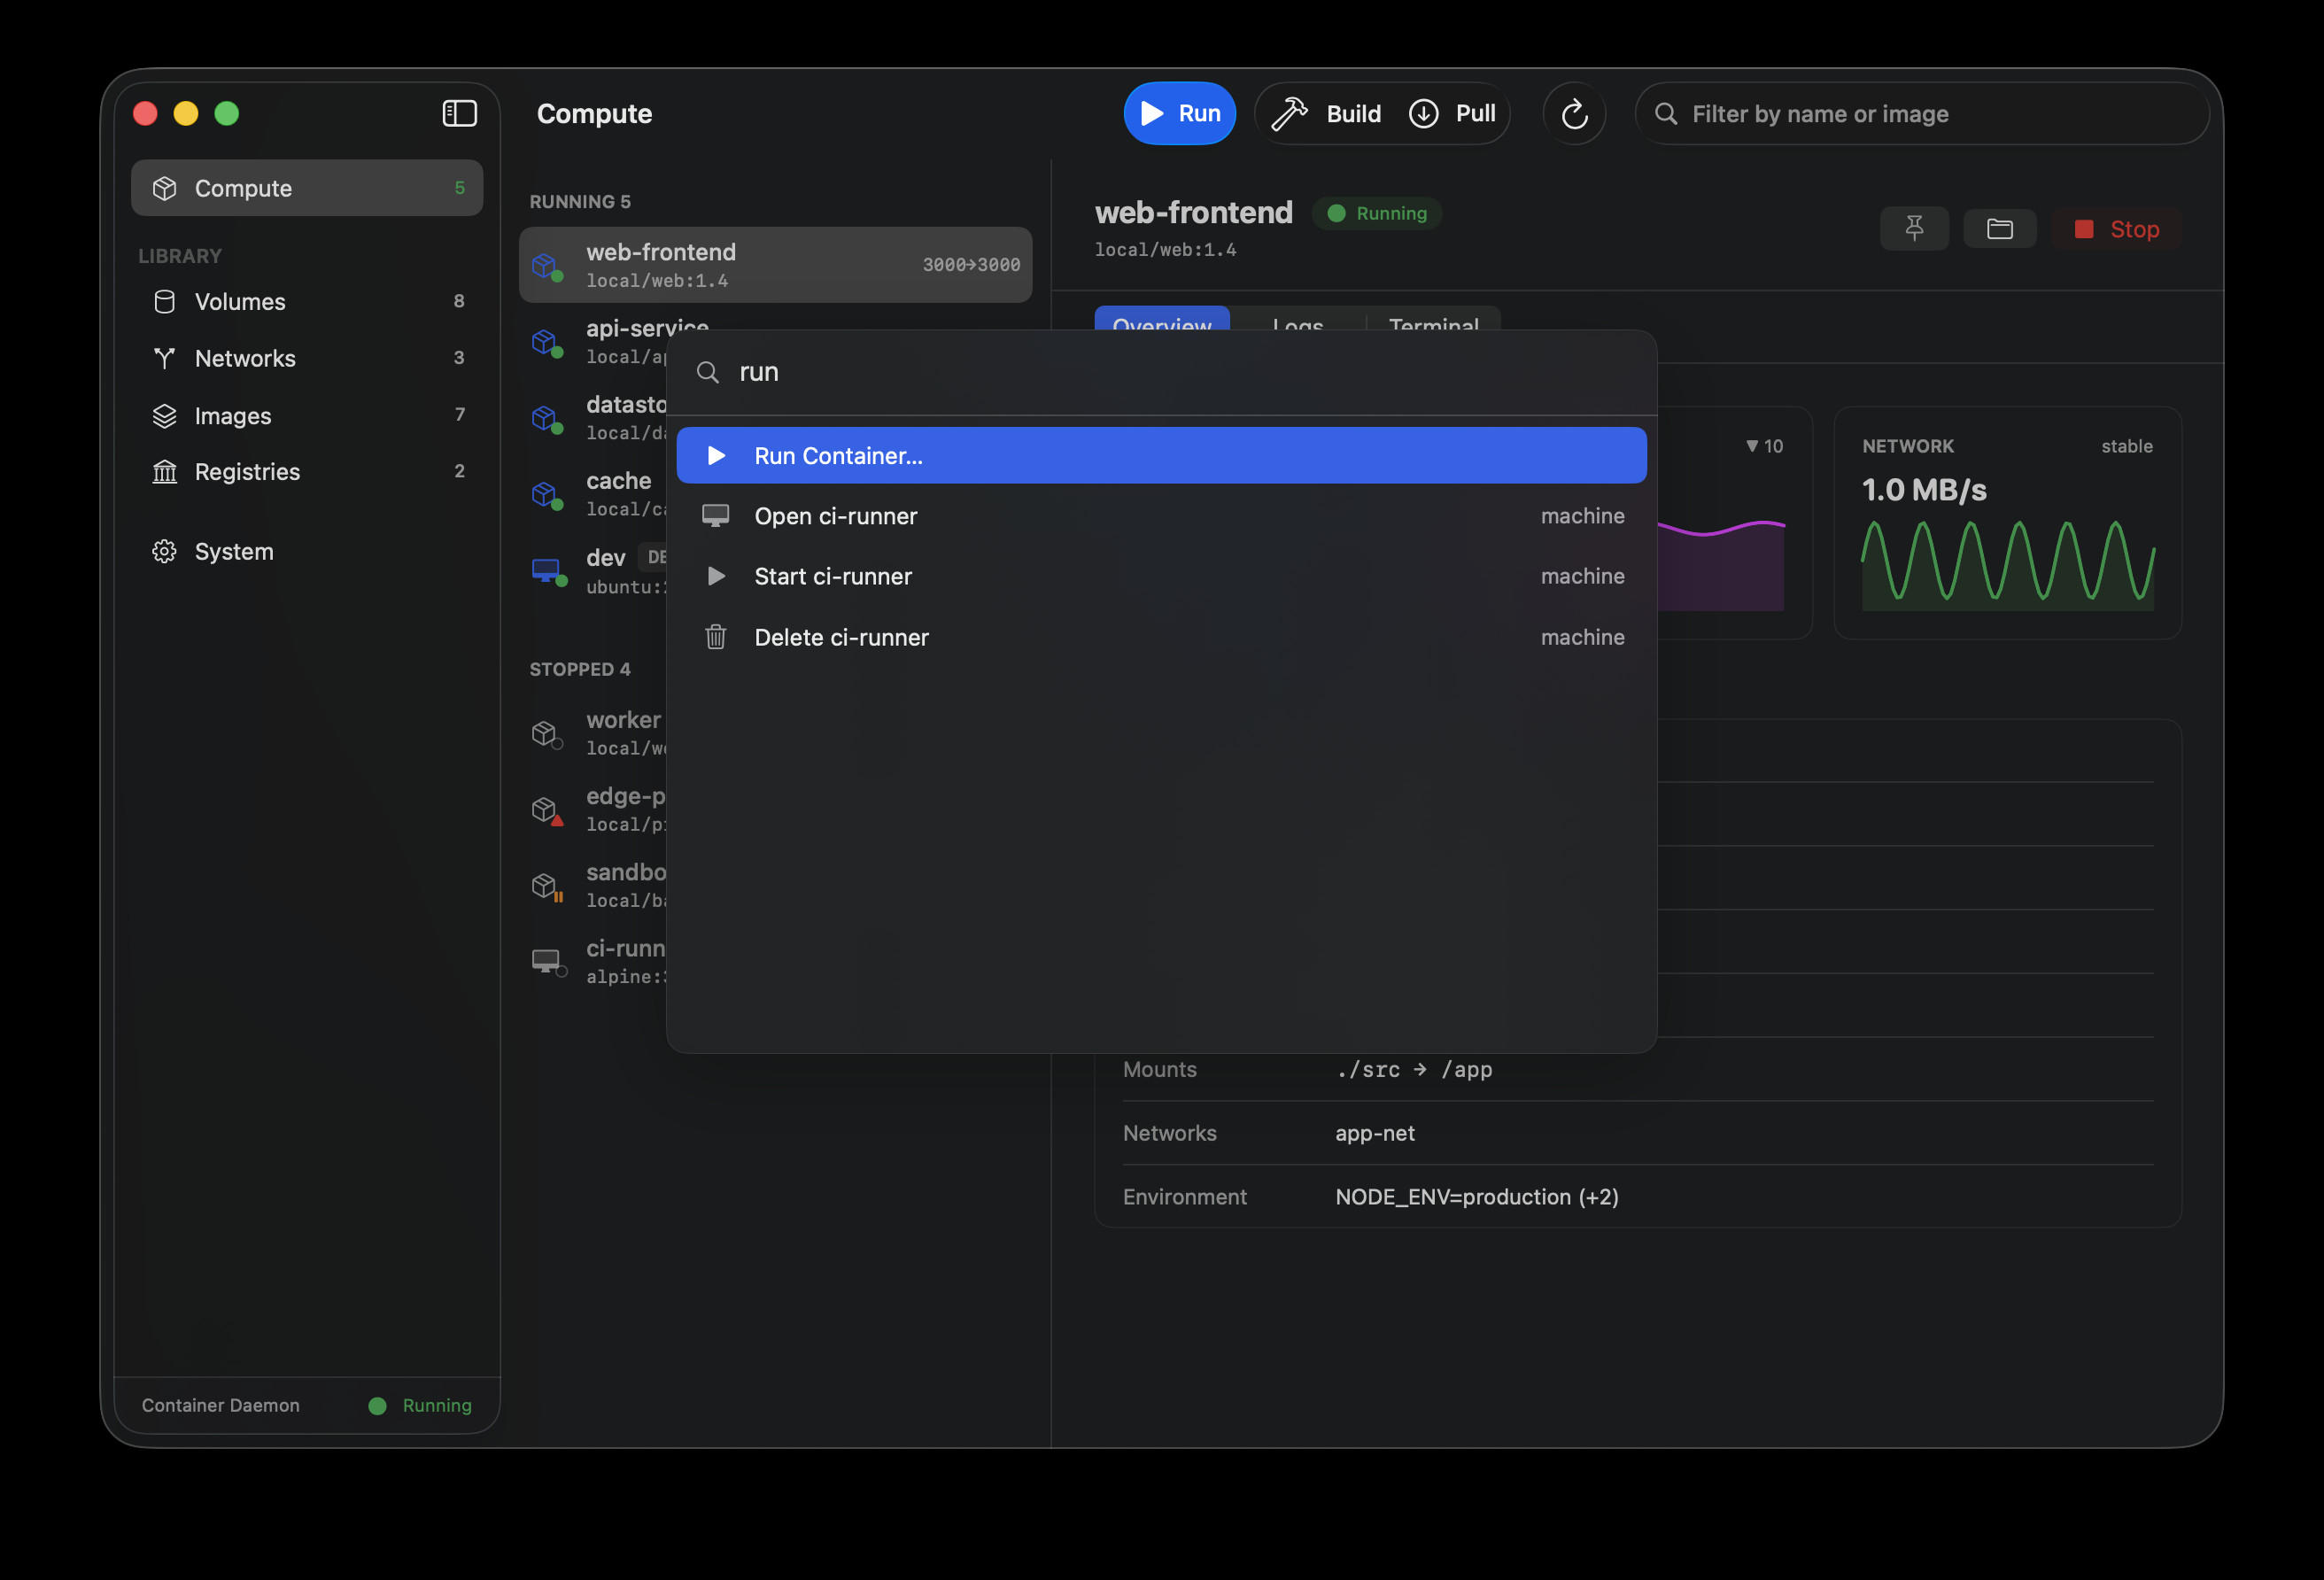Click the monitor icon beside Open ci-runner
2324x1580 pixels.
[x=715, y=516]
